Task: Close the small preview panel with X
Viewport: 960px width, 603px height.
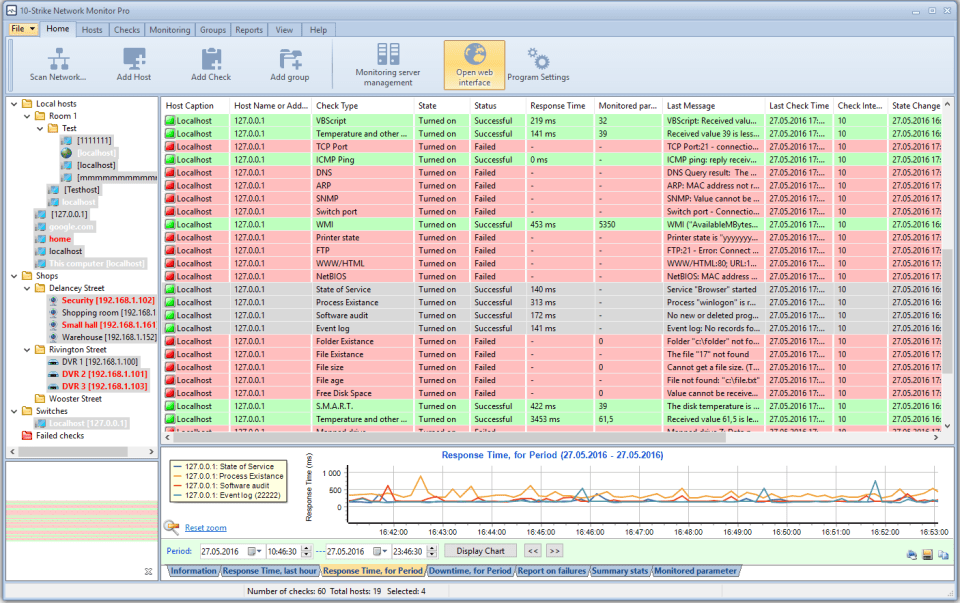Action: pyautogui.click(x=148, y=571)
